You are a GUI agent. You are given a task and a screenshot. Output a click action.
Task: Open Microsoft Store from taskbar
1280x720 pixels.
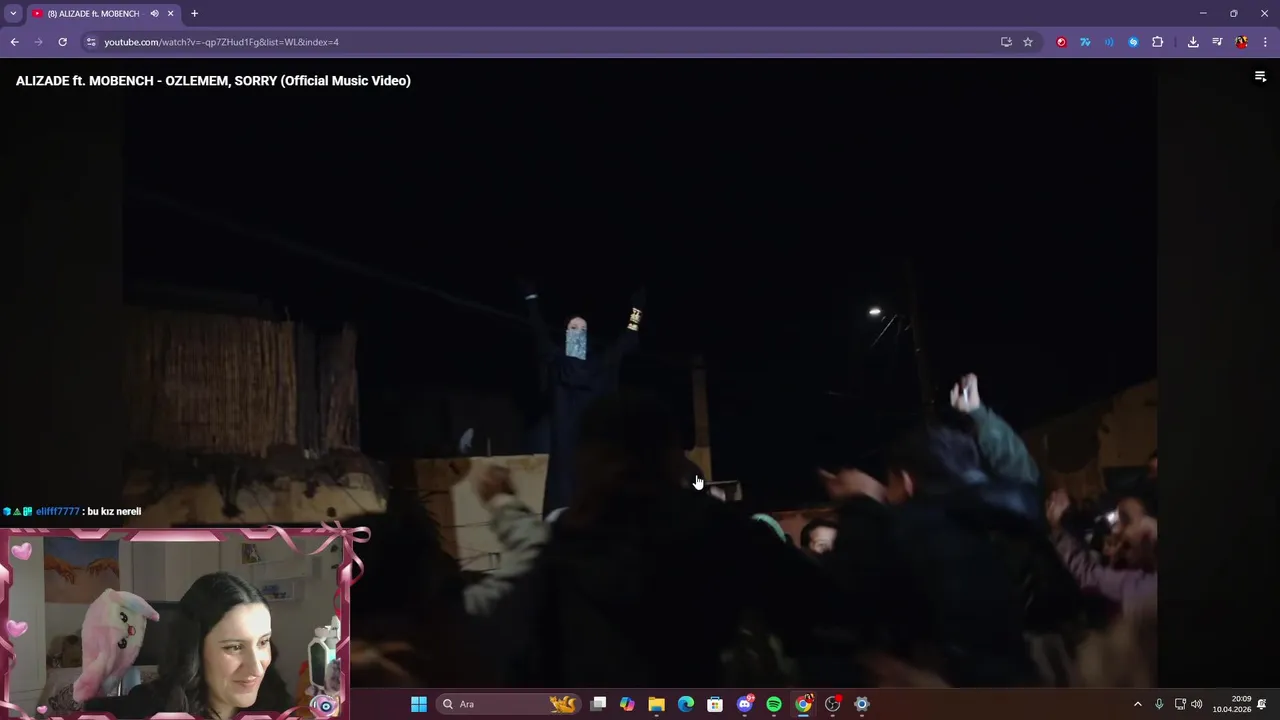(x=715, y=704)
